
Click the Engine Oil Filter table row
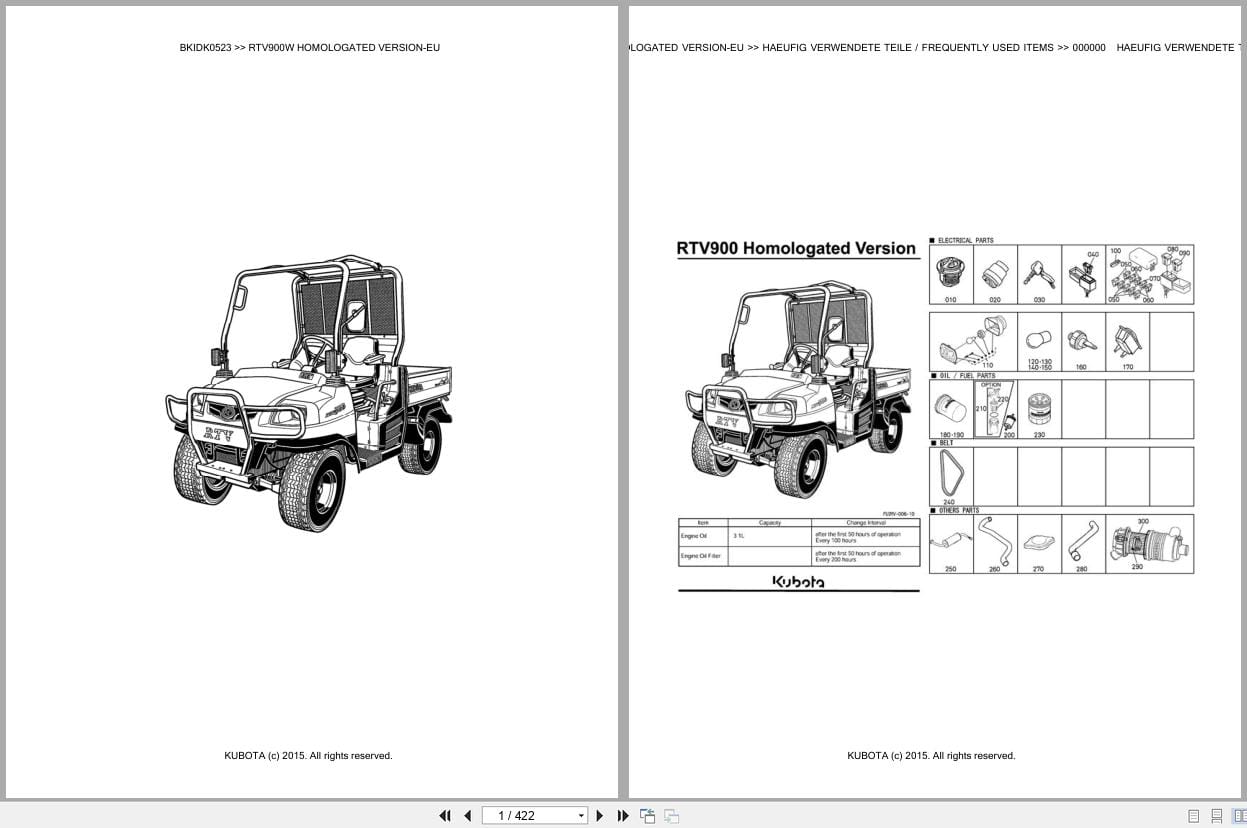coord(798,556)
